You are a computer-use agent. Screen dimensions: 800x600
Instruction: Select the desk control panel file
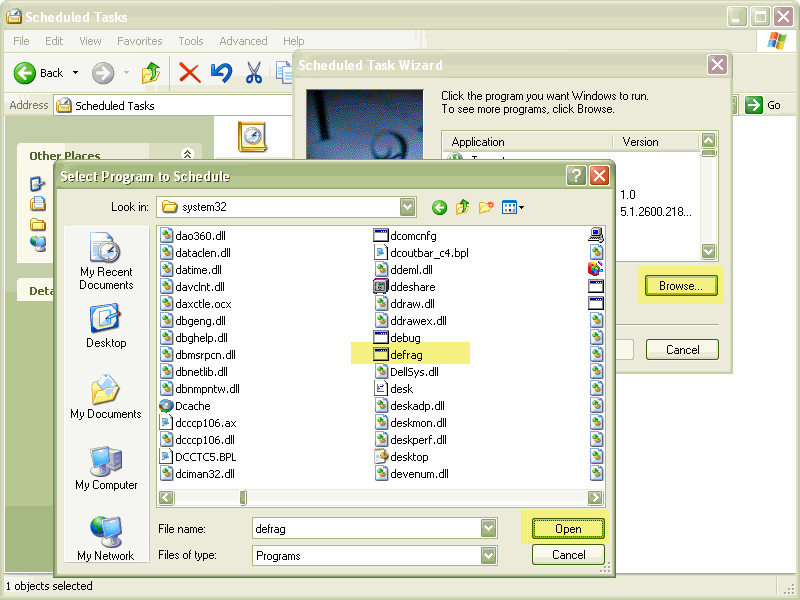coord(394,389)
